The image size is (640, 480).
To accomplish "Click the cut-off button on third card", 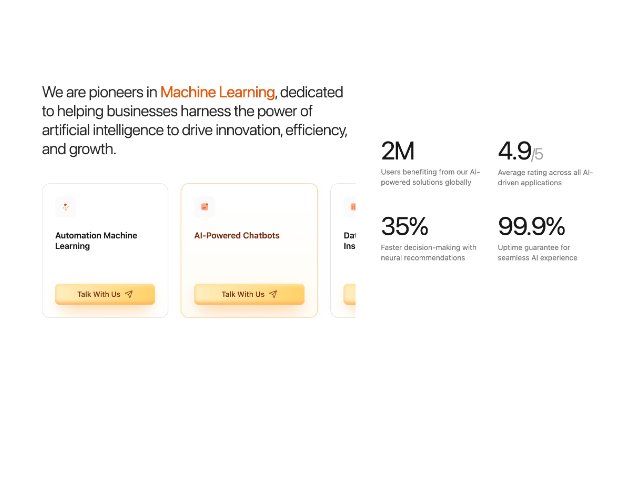I will click(350, 294).
